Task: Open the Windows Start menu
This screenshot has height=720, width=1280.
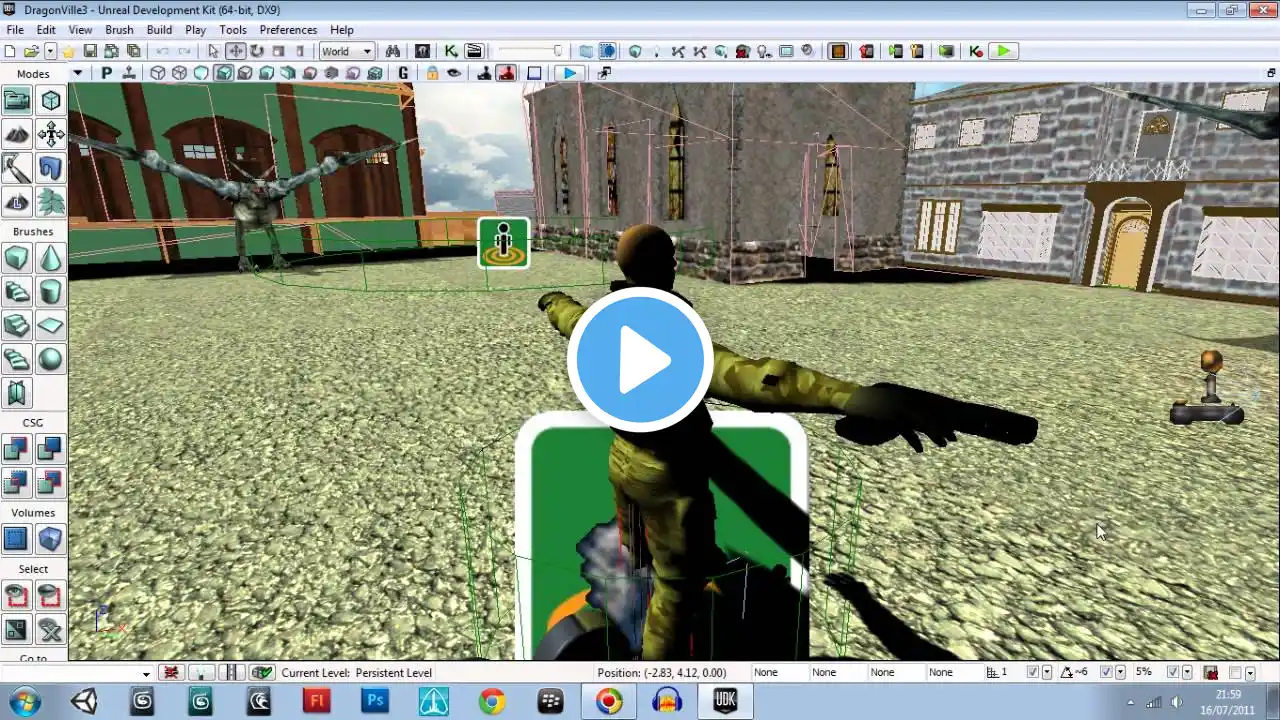Action: pyautogui.click(x=23, y=701)
